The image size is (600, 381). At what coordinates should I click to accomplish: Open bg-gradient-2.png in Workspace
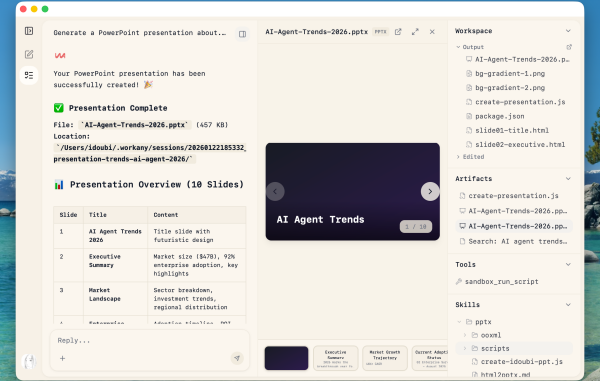509,88
